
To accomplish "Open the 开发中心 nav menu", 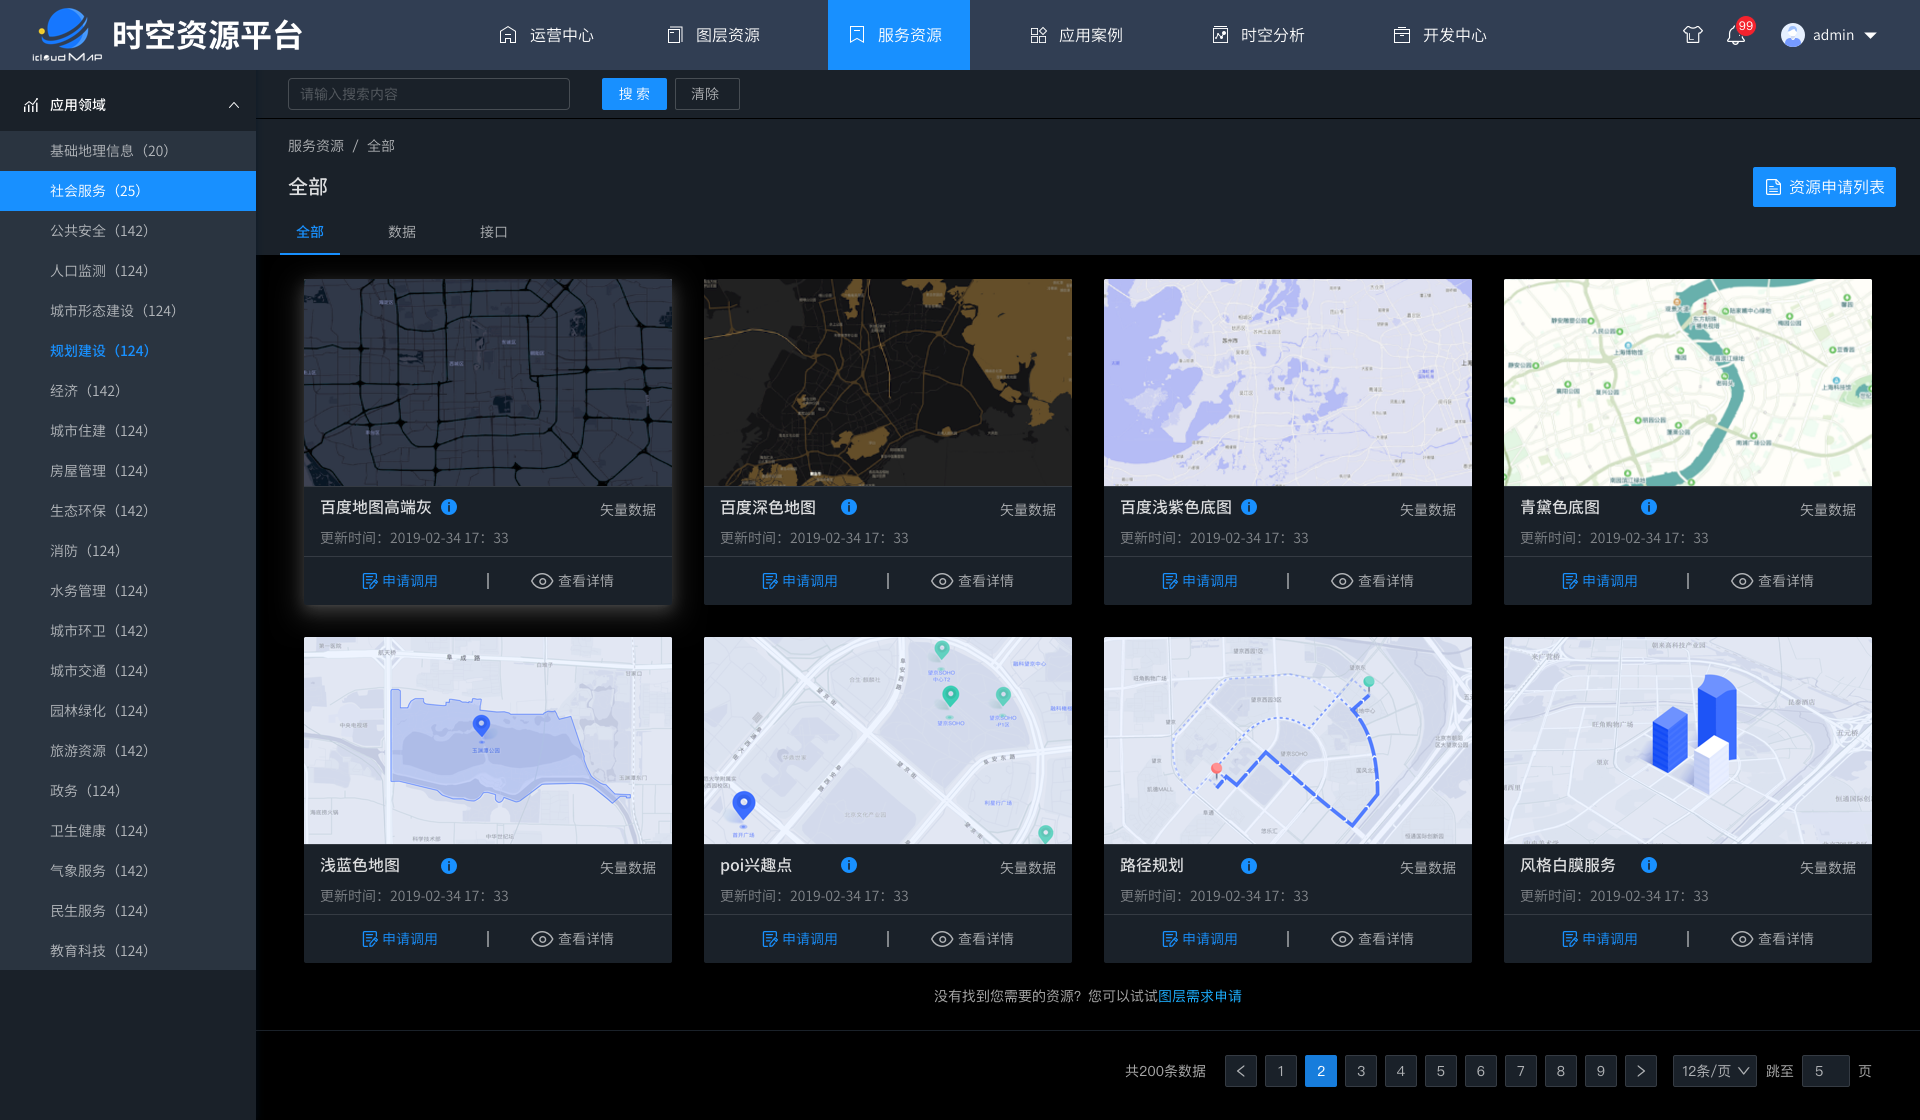I will point(1441,35).
